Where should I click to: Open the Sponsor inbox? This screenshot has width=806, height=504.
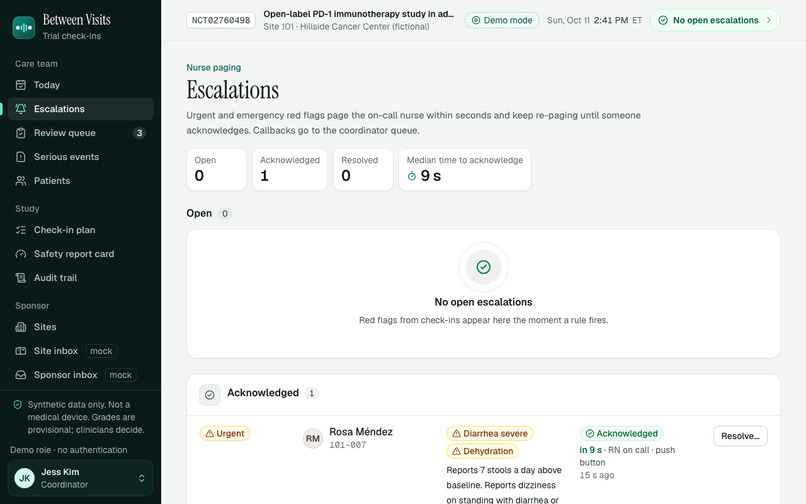click(x=80, y=375)
